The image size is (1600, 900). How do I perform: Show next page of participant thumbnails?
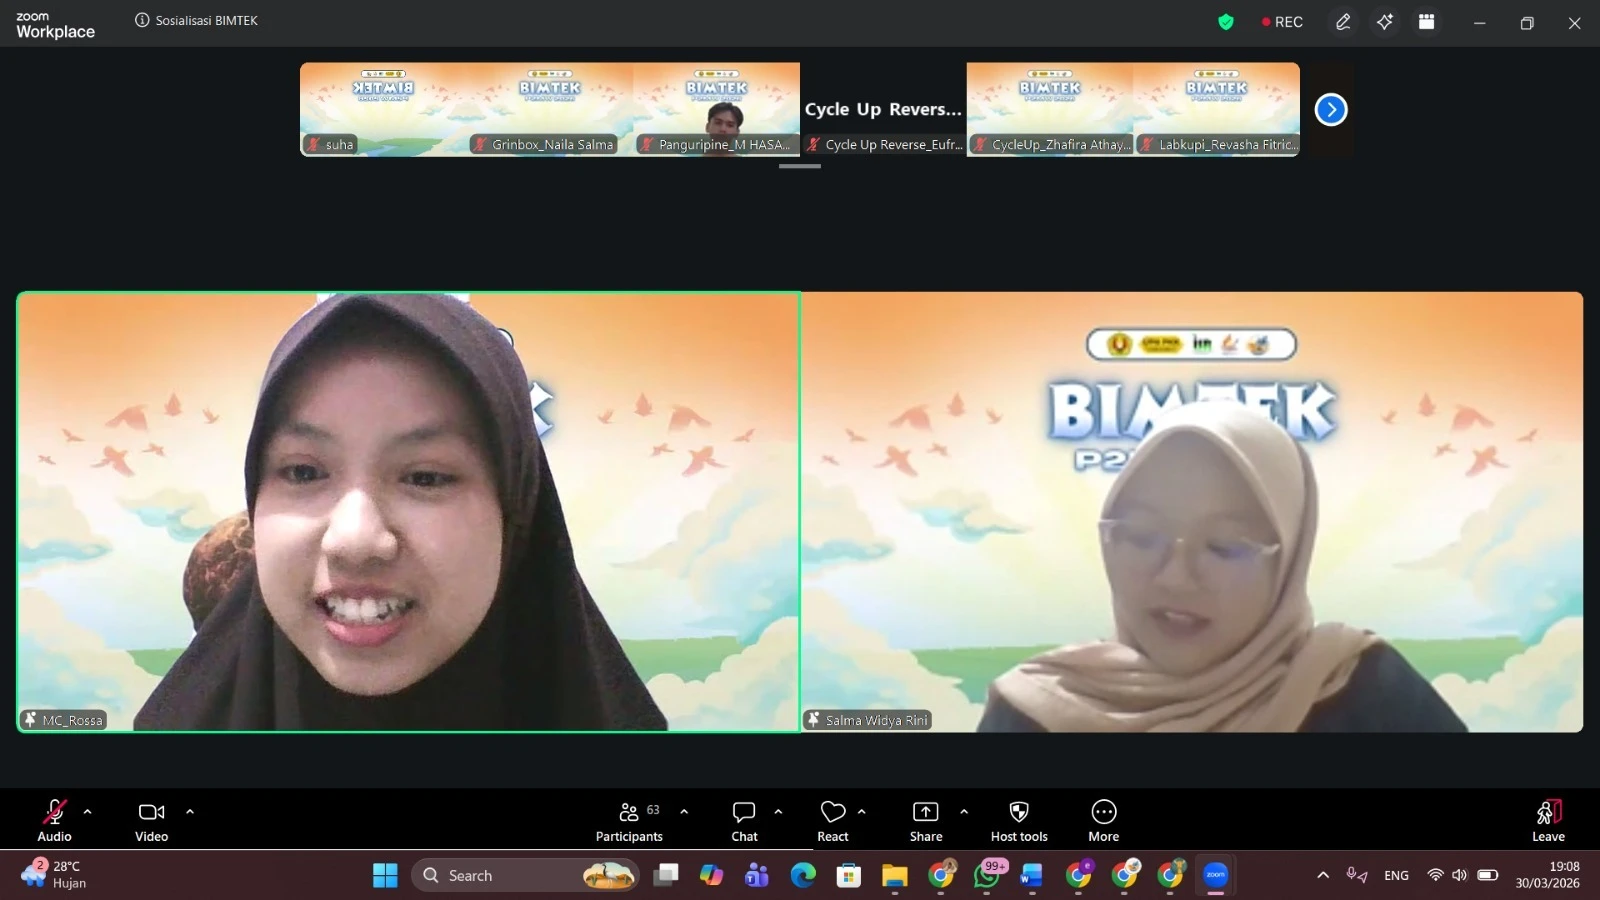1331,110
